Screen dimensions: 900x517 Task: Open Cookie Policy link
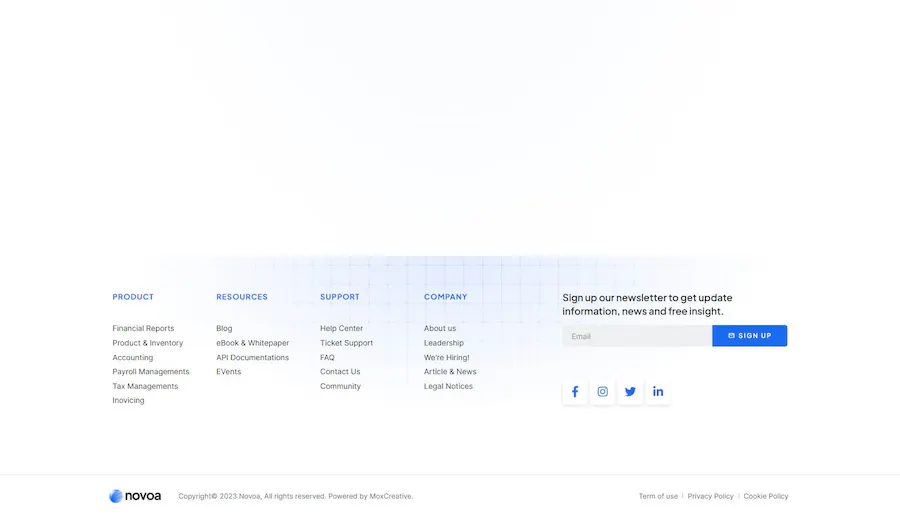[x=766, y=496]
